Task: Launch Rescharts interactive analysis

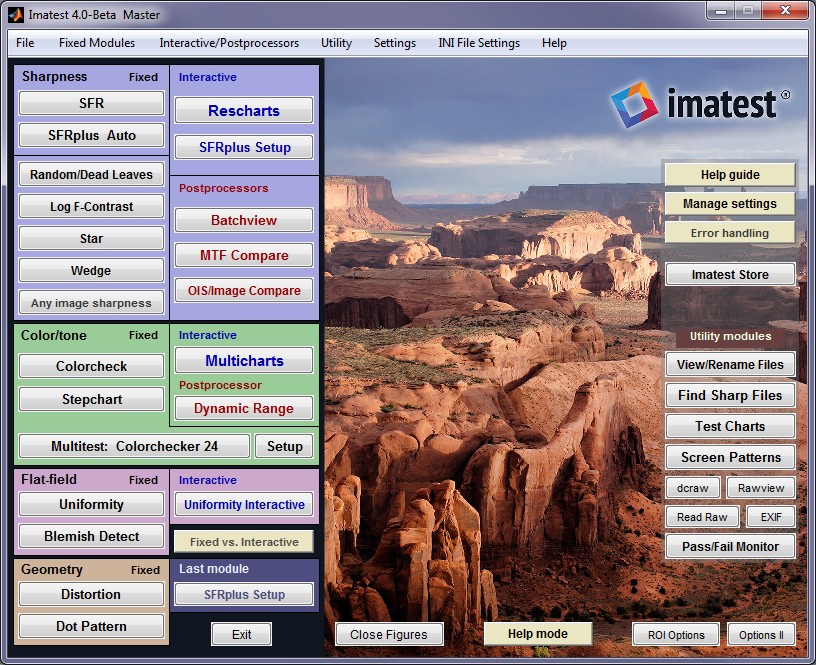Action: (x=243, y=110)
